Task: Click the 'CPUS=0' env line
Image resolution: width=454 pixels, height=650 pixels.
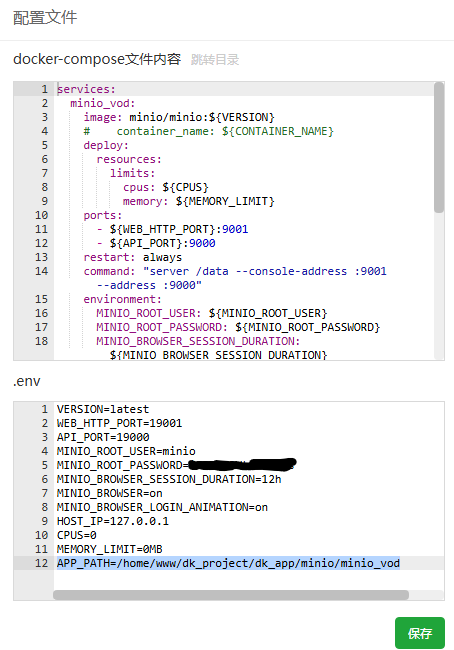Action: point(77,536)
